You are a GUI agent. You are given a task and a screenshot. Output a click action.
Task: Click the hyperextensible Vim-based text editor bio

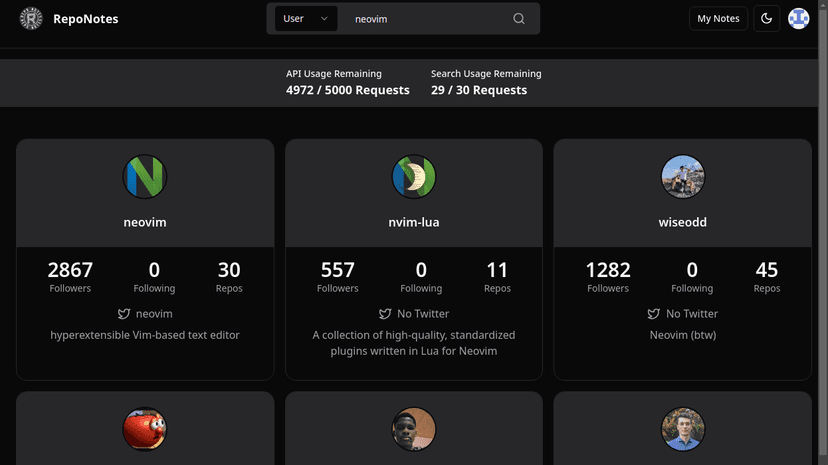(145, 335)
